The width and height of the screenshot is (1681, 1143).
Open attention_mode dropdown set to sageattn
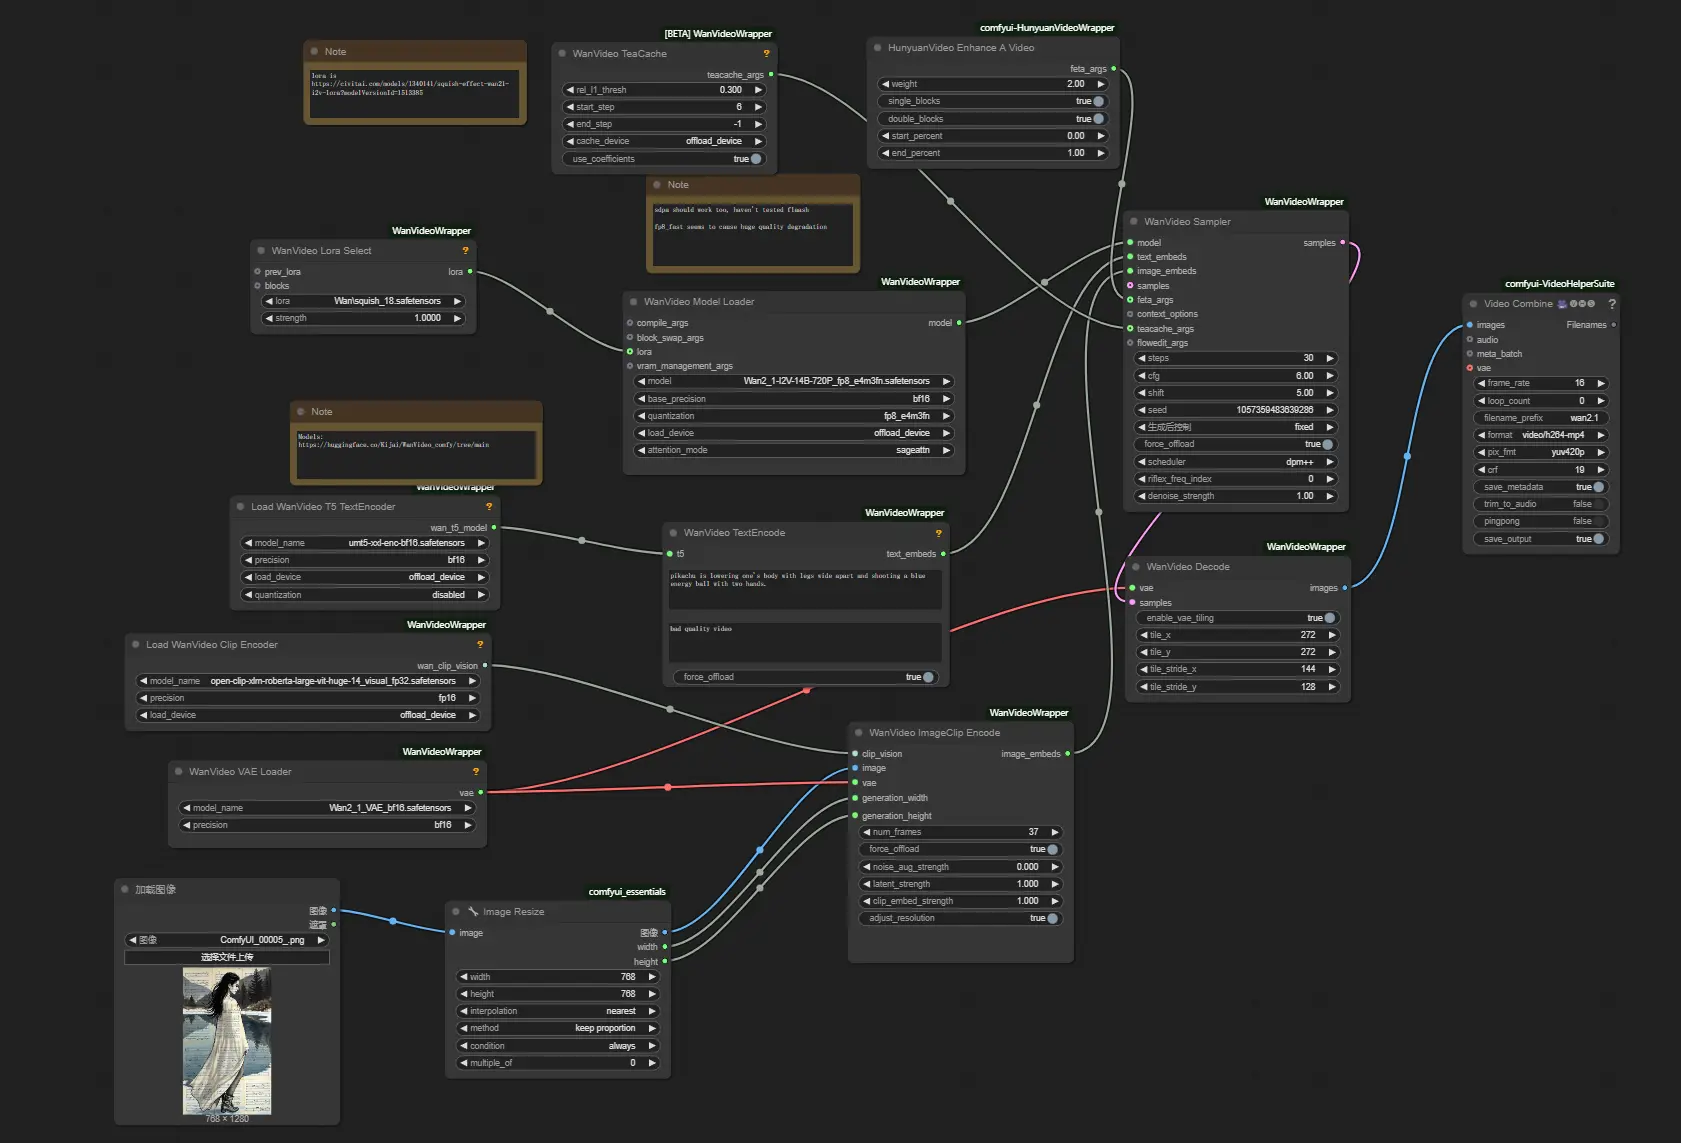(x=794, y=450)
